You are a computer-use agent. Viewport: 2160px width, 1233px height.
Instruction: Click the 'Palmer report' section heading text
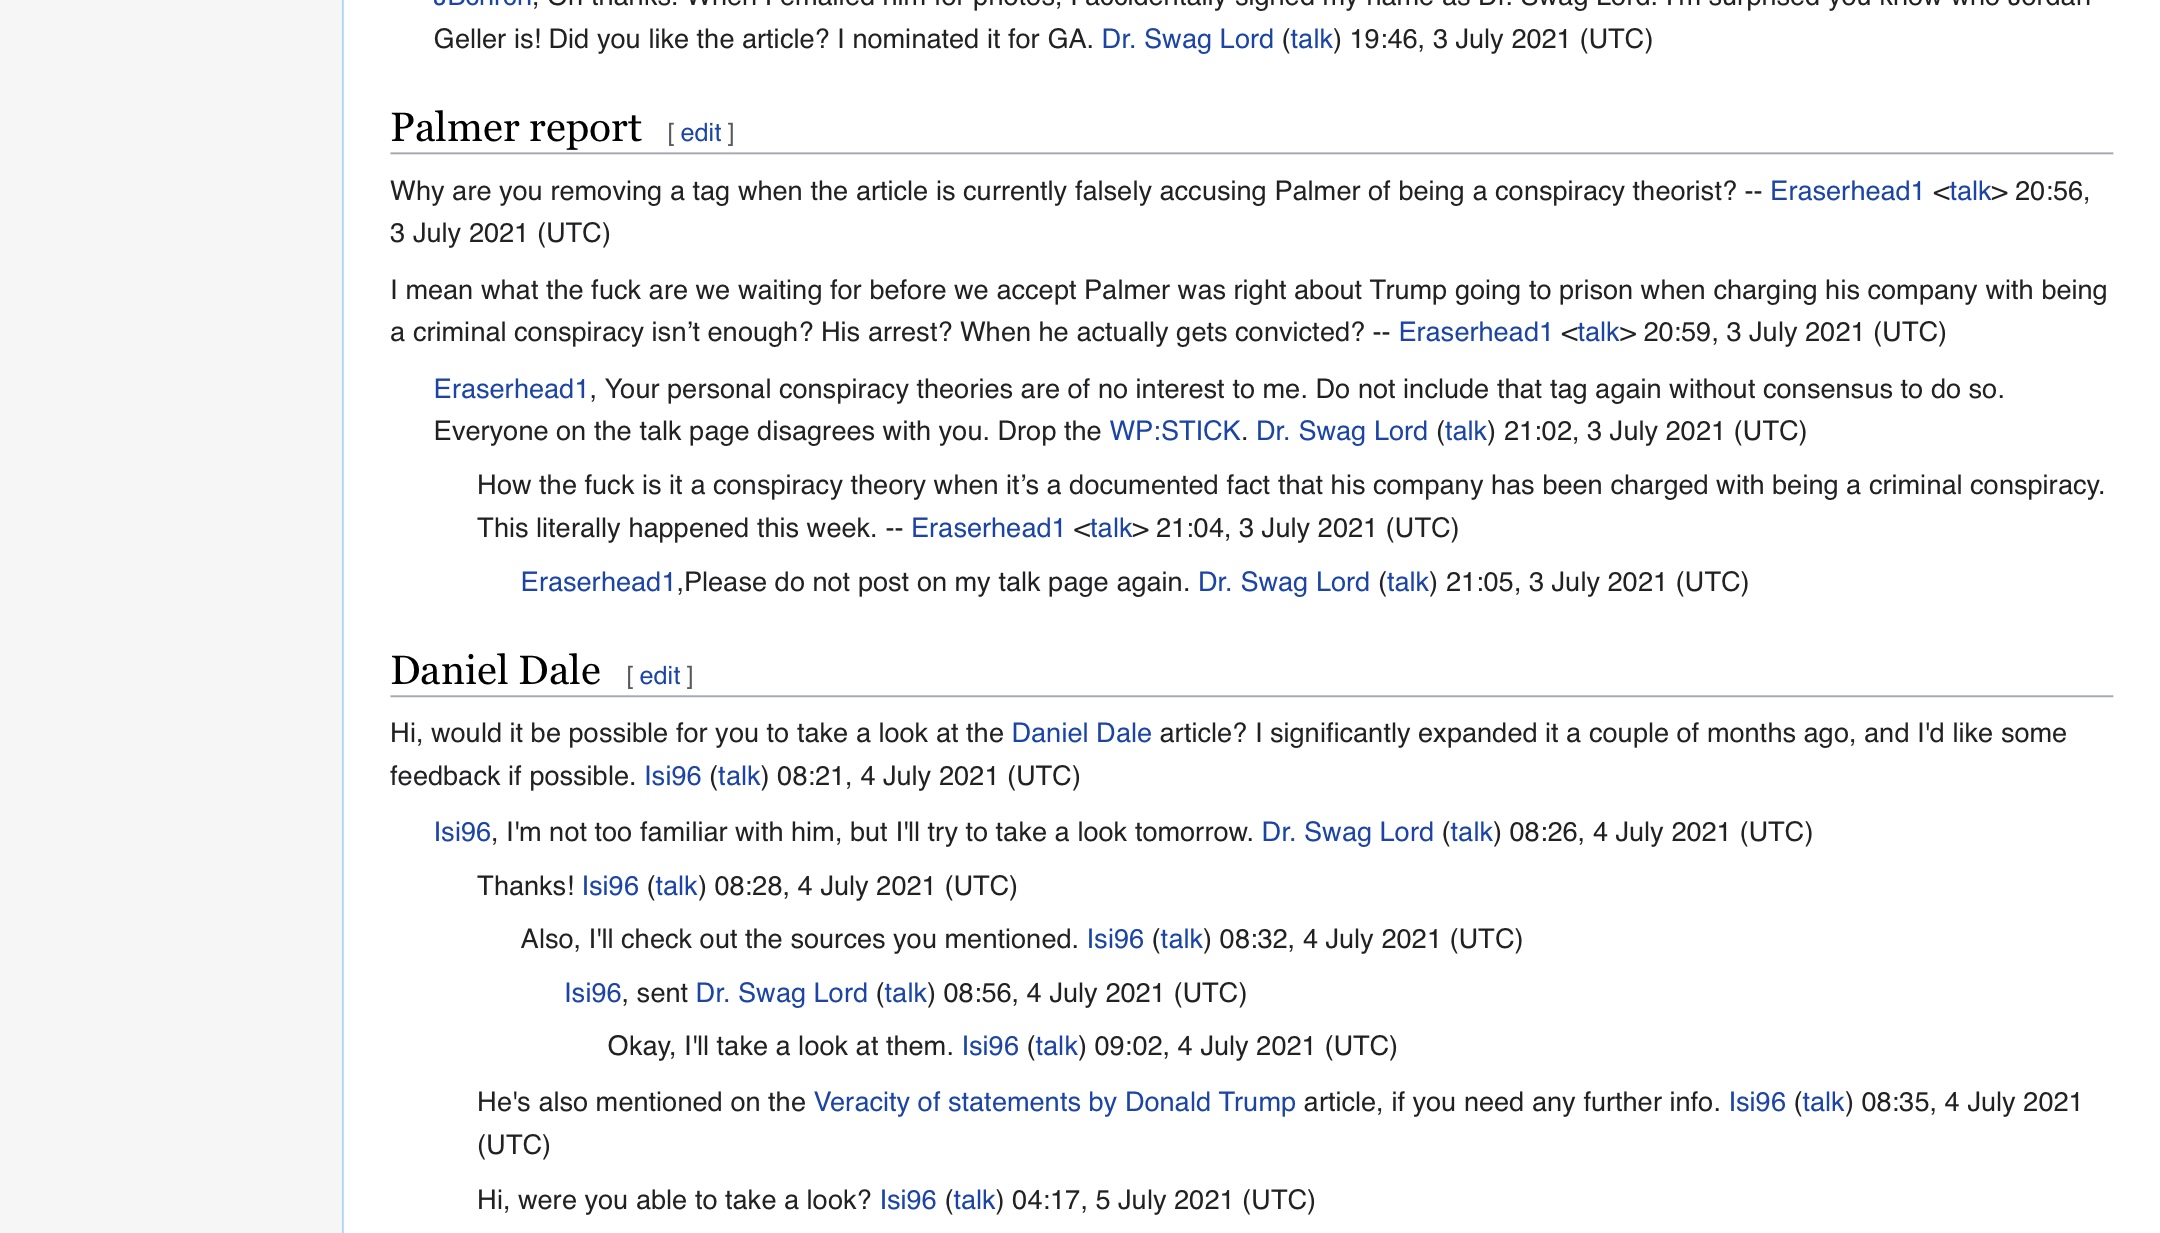pyautogui.click(x=516, y=128)
